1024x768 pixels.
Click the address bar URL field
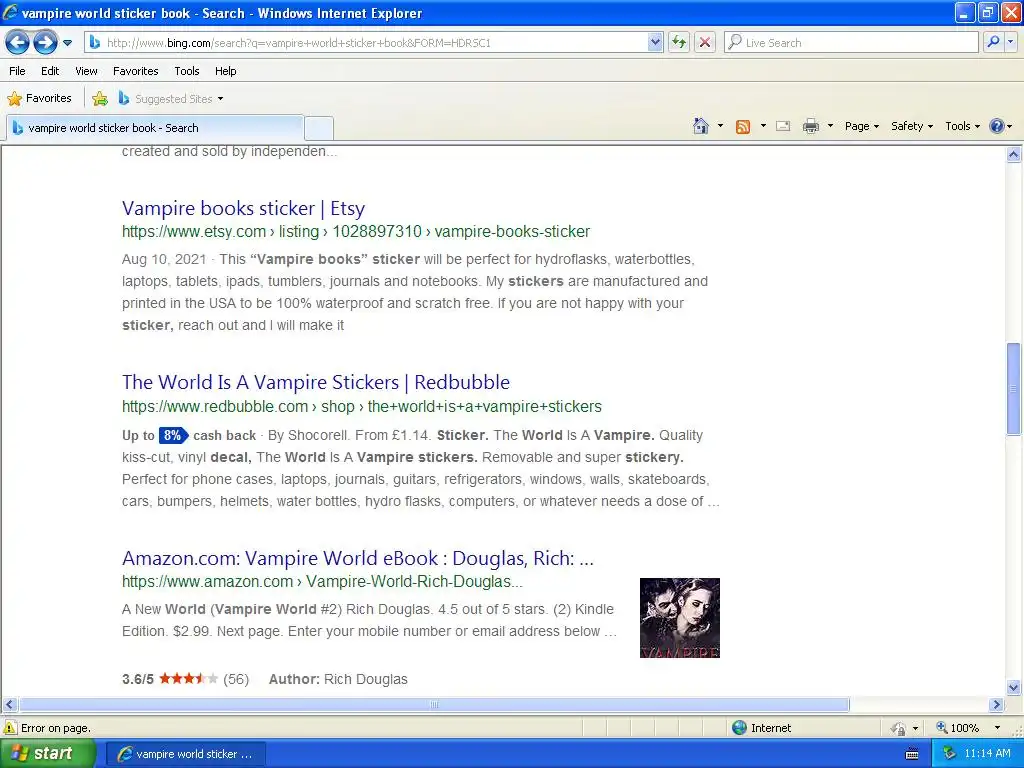click(x=367, y=43)
